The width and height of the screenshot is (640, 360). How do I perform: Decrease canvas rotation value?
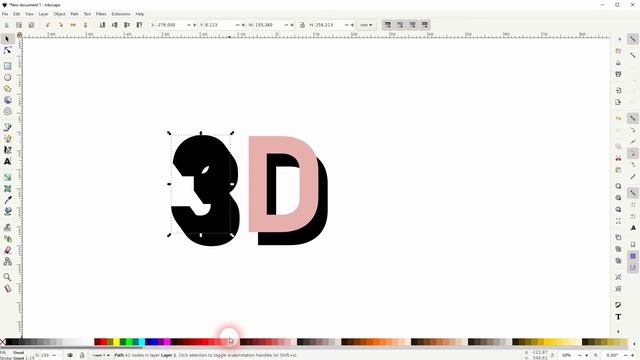click(627, 356)
